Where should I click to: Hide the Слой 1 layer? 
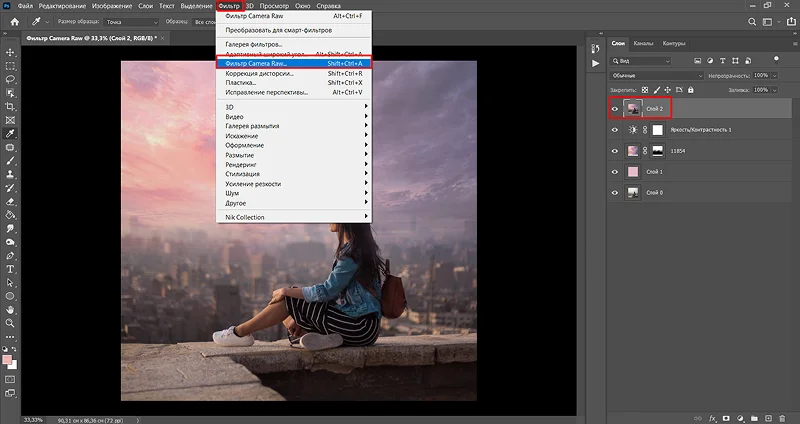click(615, 172)
